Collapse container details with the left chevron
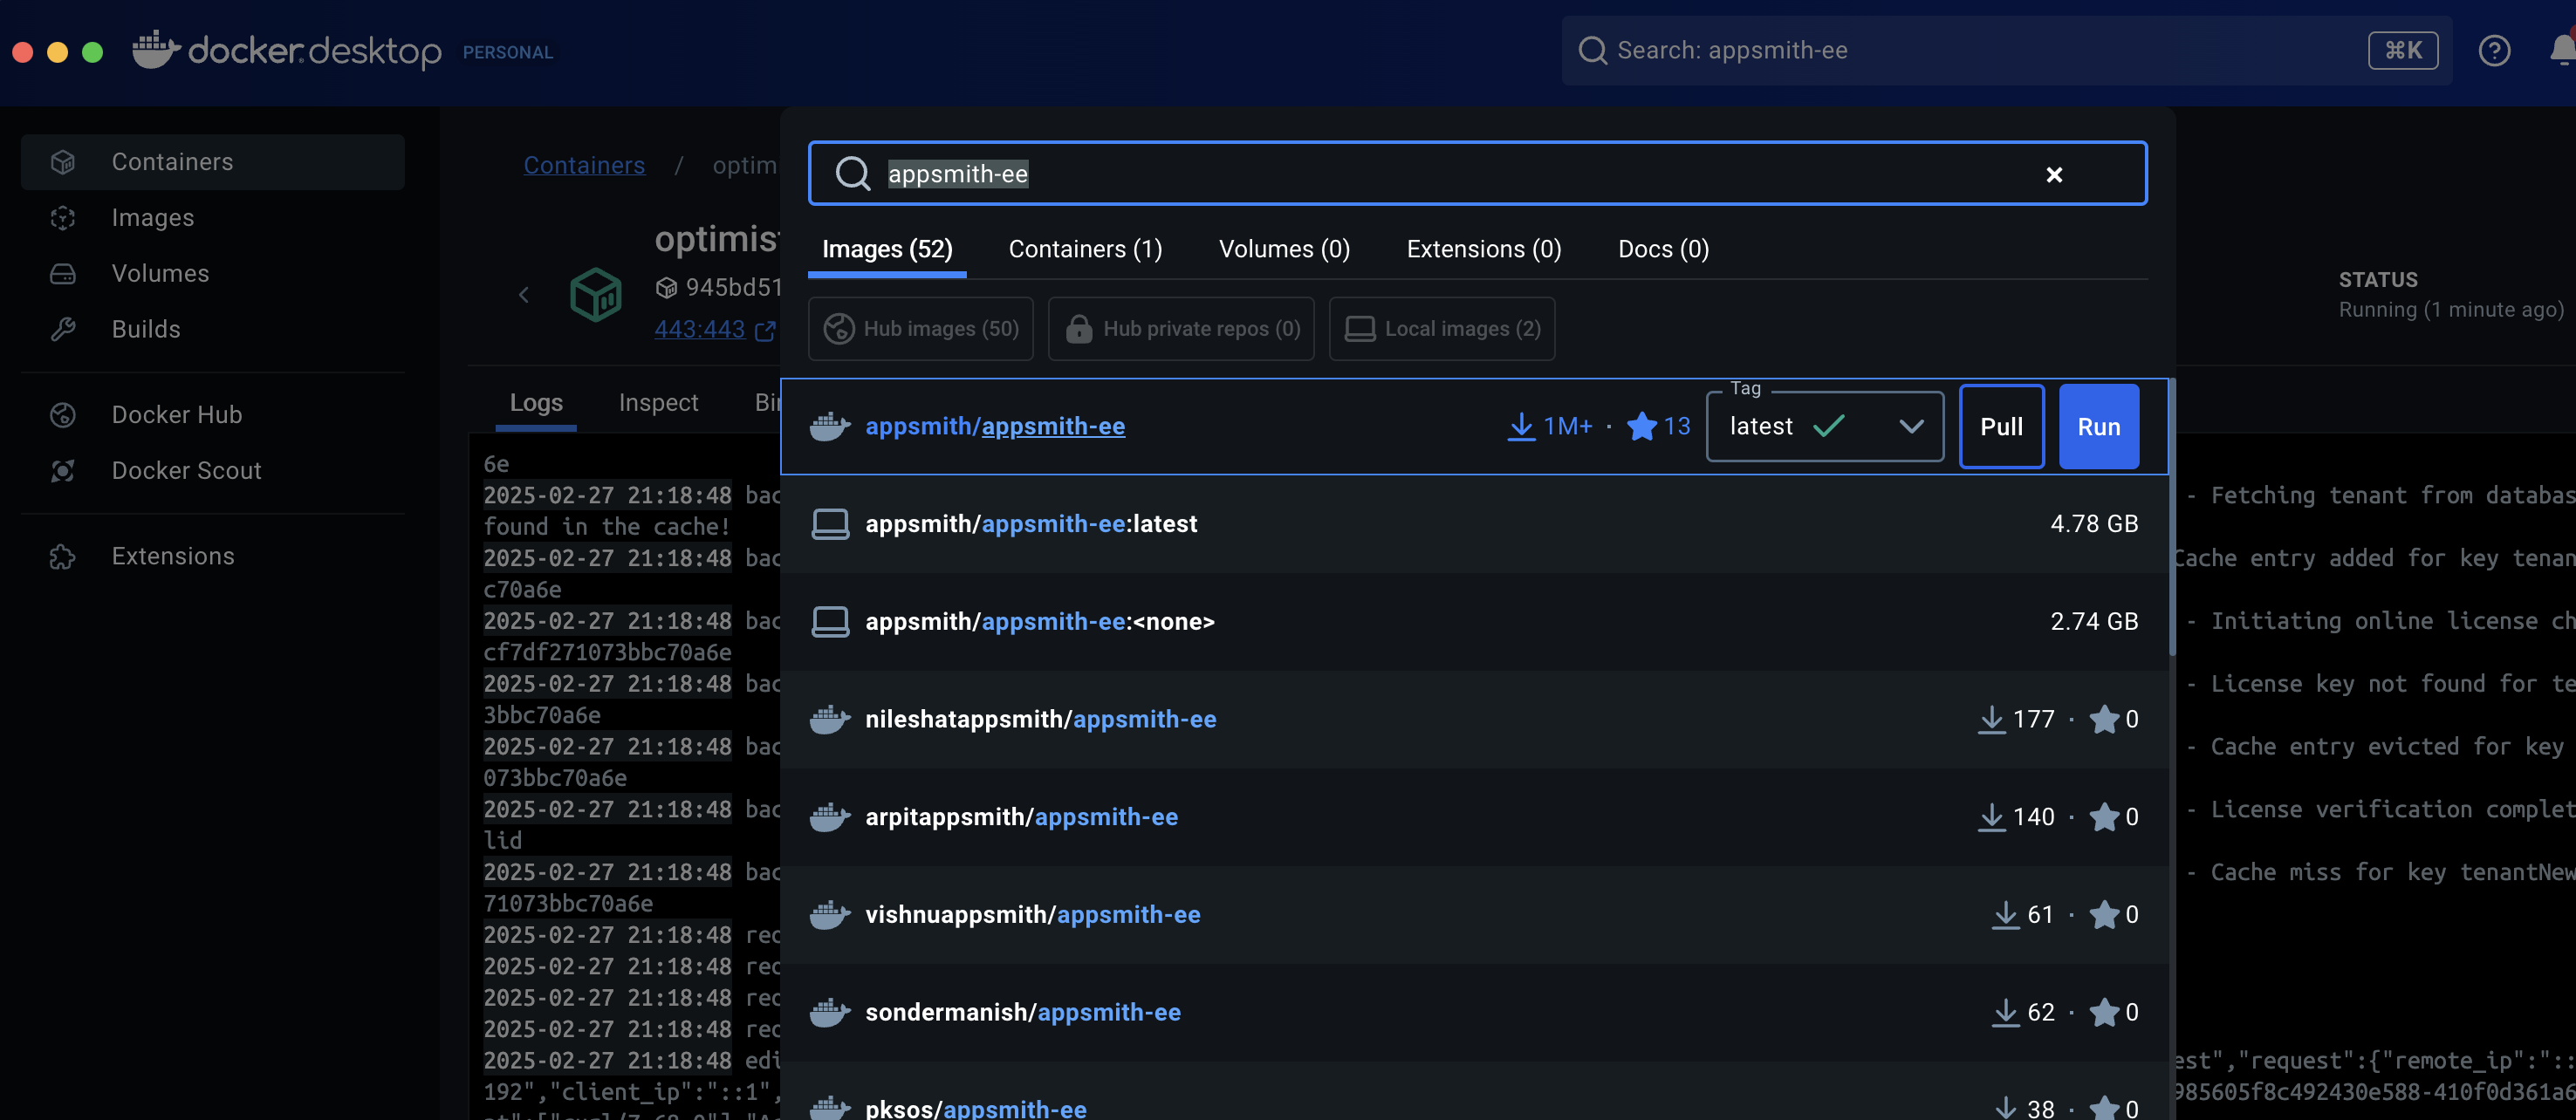This screenshot has height=1120, width=2576. 524,294
